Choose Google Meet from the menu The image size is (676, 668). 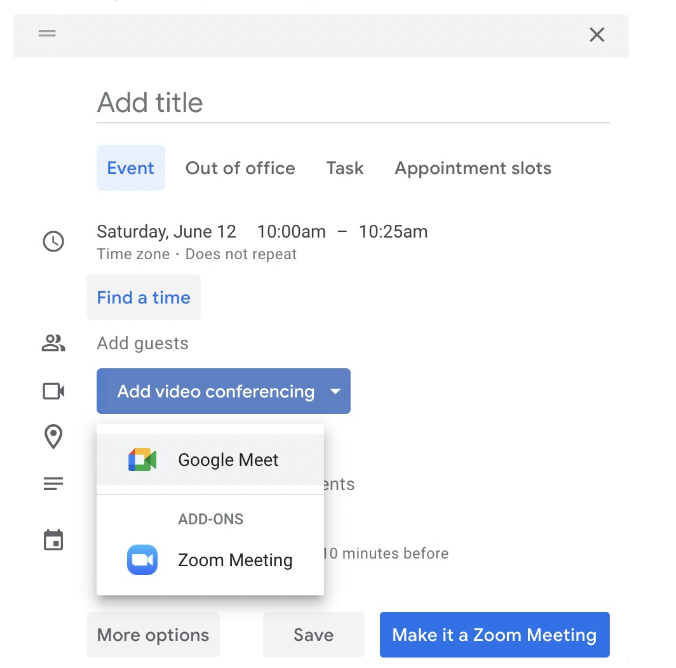(x=210, y=460)
